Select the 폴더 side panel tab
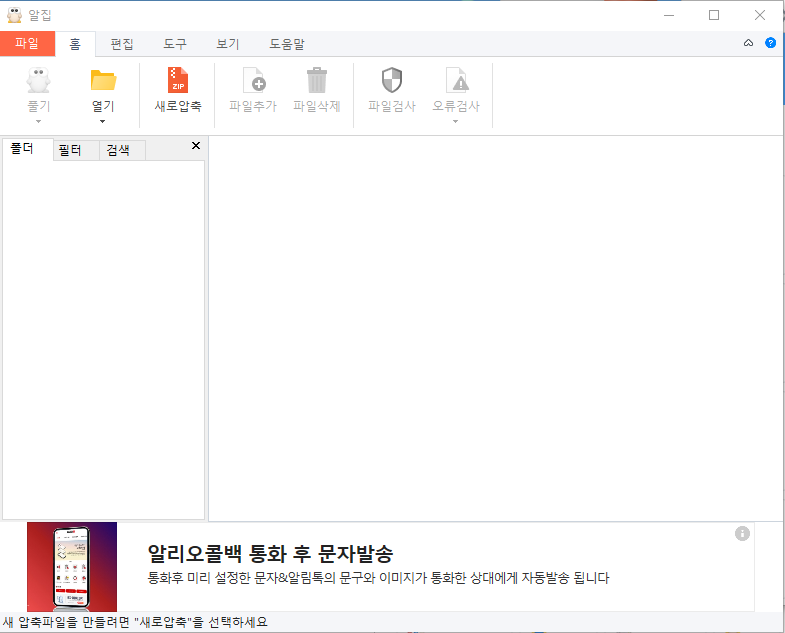This screenshot has height=633, width=785. tap(28, 149)
